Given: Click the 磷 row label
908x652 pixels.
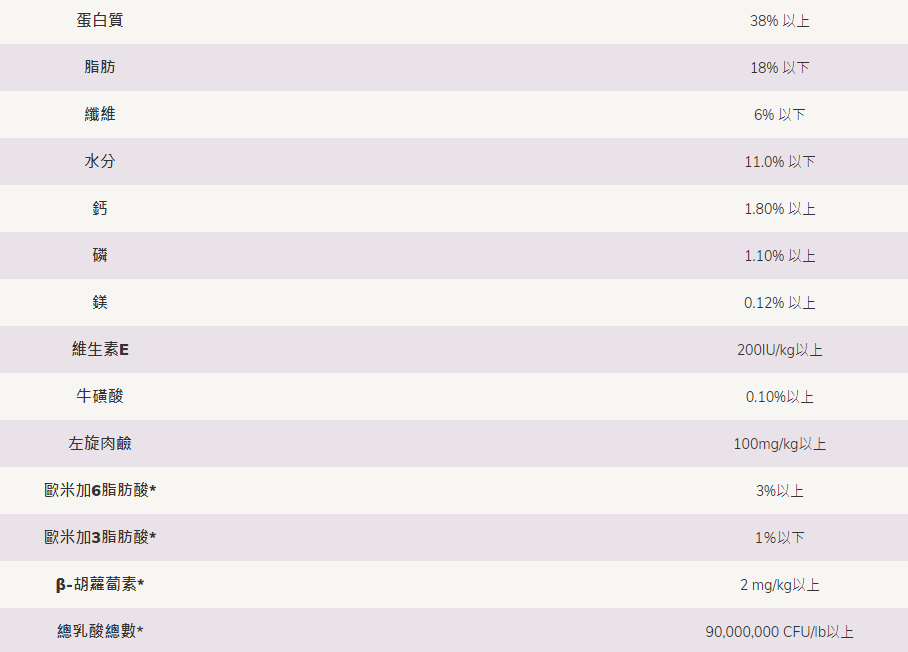Looking at the screenshot, I should click(x=100, y=256).
